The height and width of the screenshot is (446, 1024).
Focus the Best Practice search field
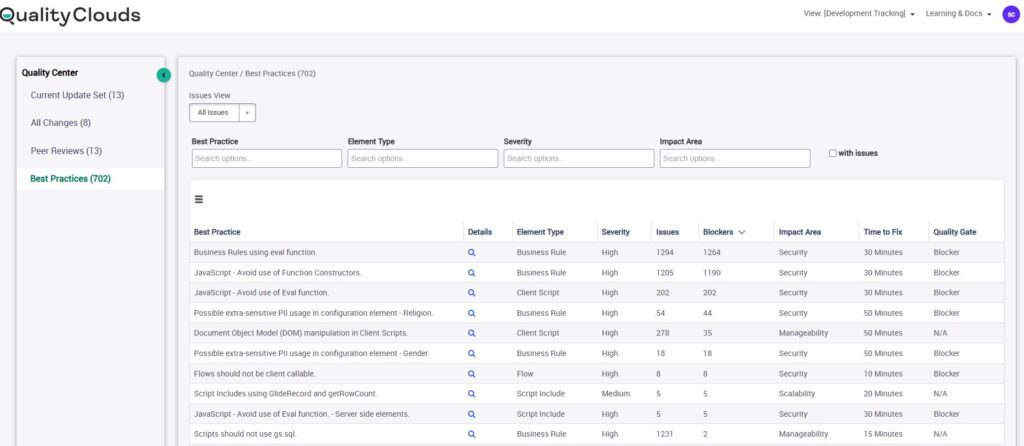(x=267, y=159)
